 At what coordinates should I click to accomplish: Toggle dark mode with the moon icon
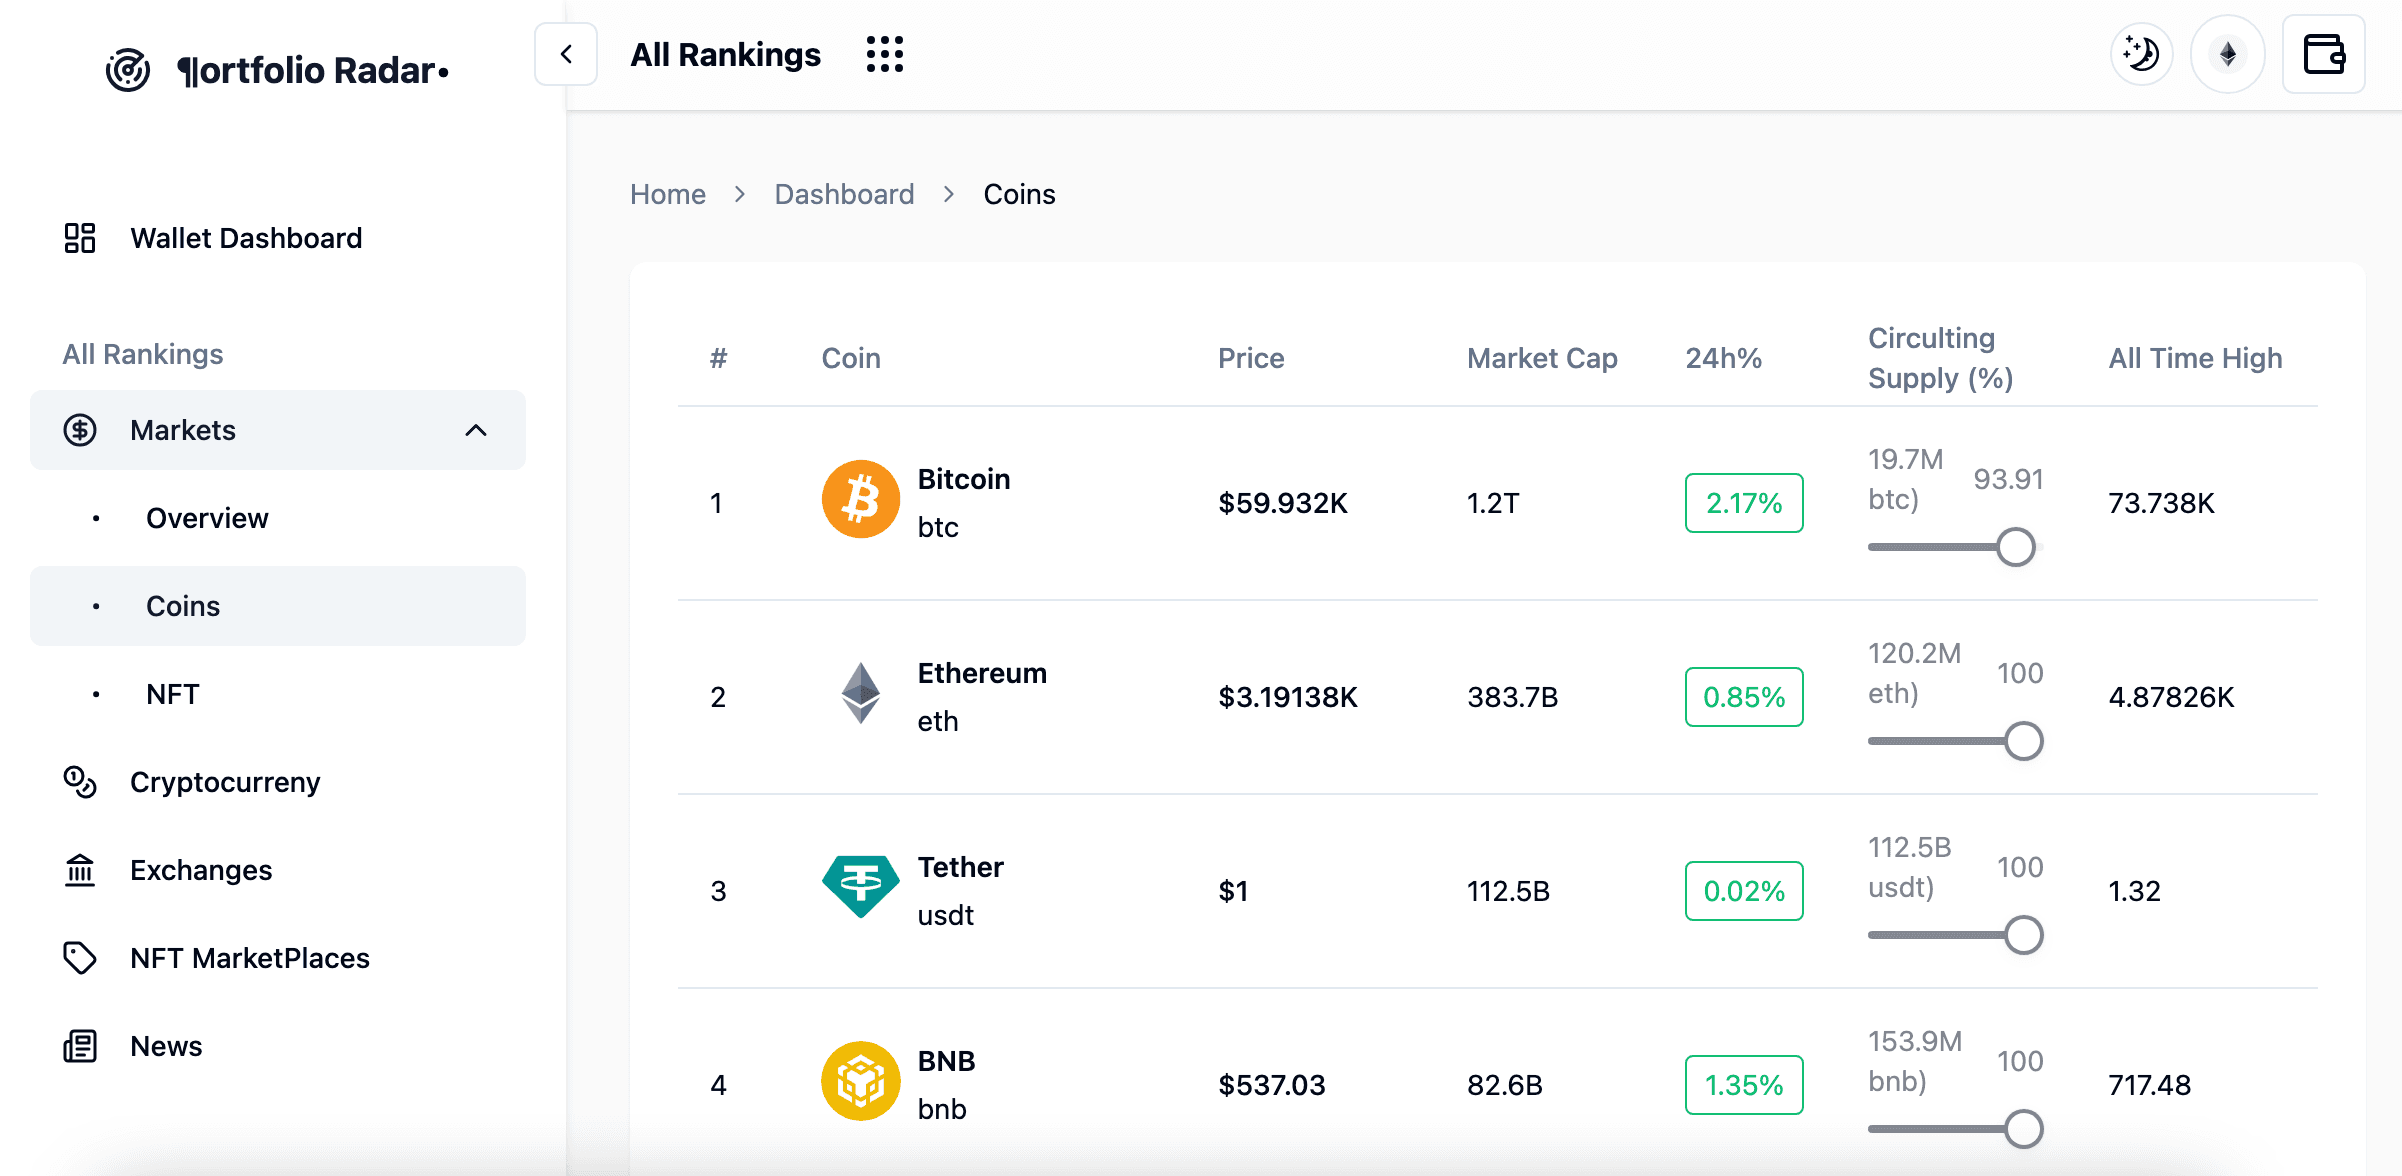click(2142, 54)
